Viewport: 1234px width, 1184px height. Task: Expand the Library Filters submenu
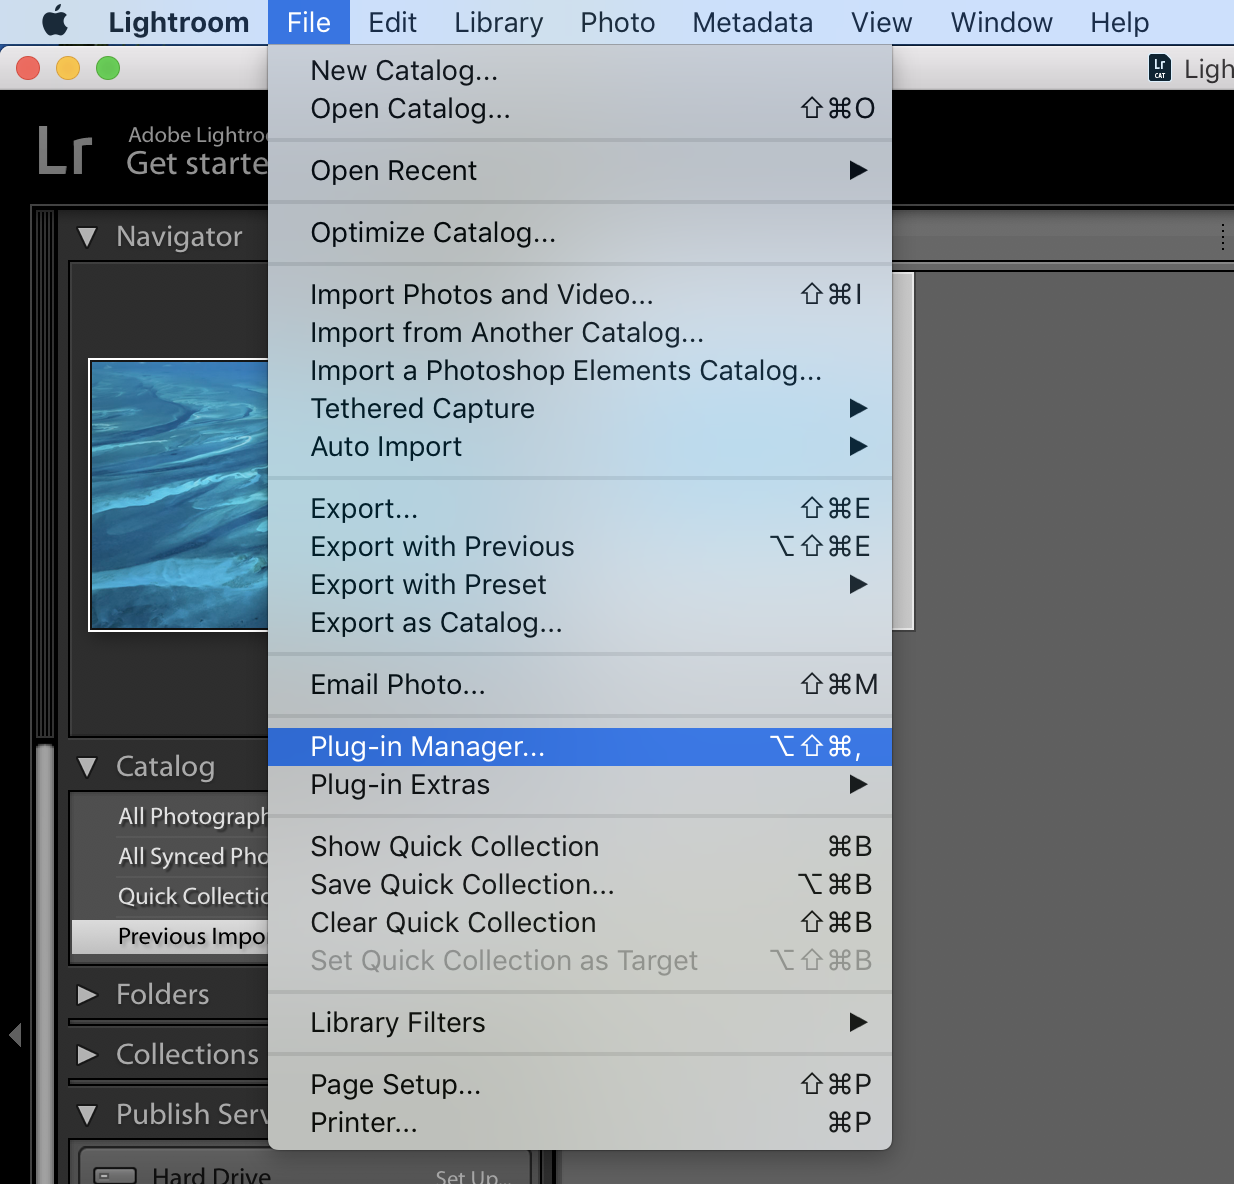click(x=580, y=1023)
